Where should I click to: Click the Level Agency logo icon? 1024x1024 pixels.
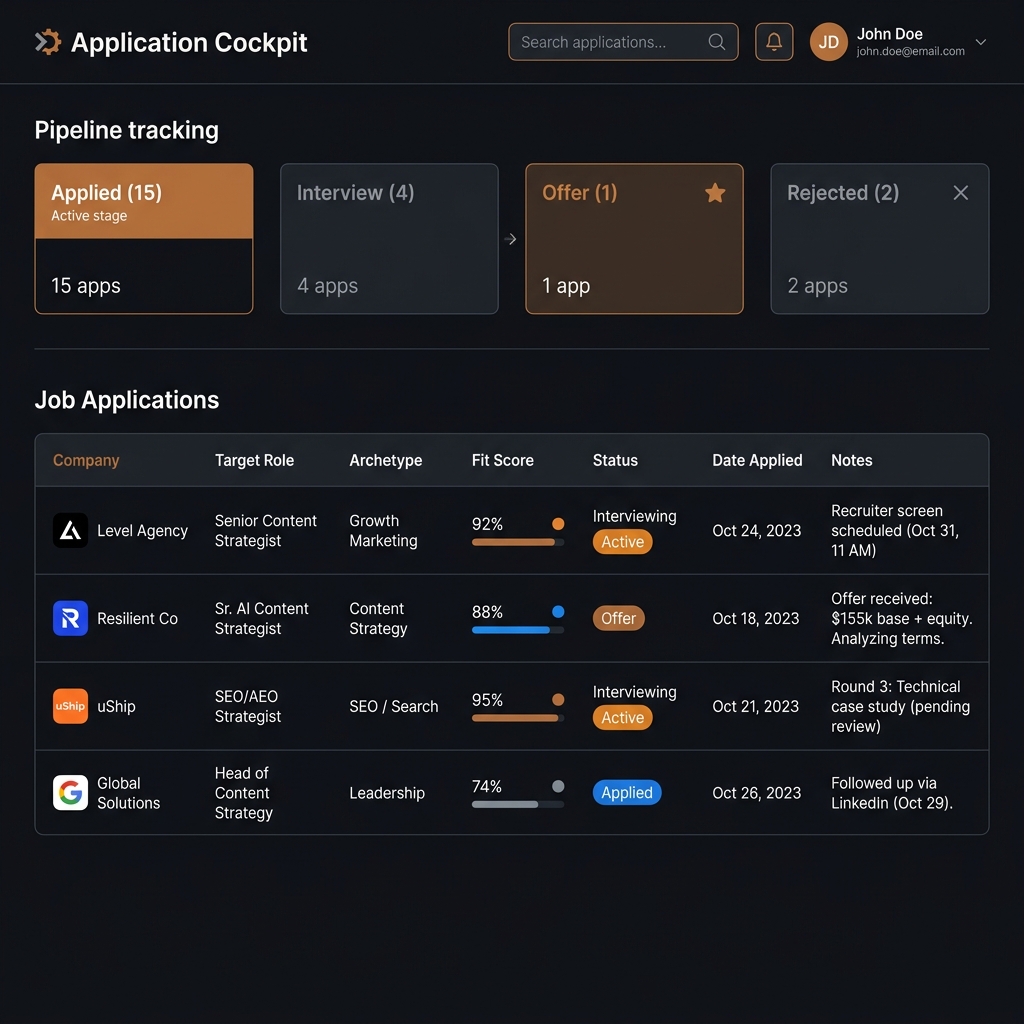[x=71, y=530]
